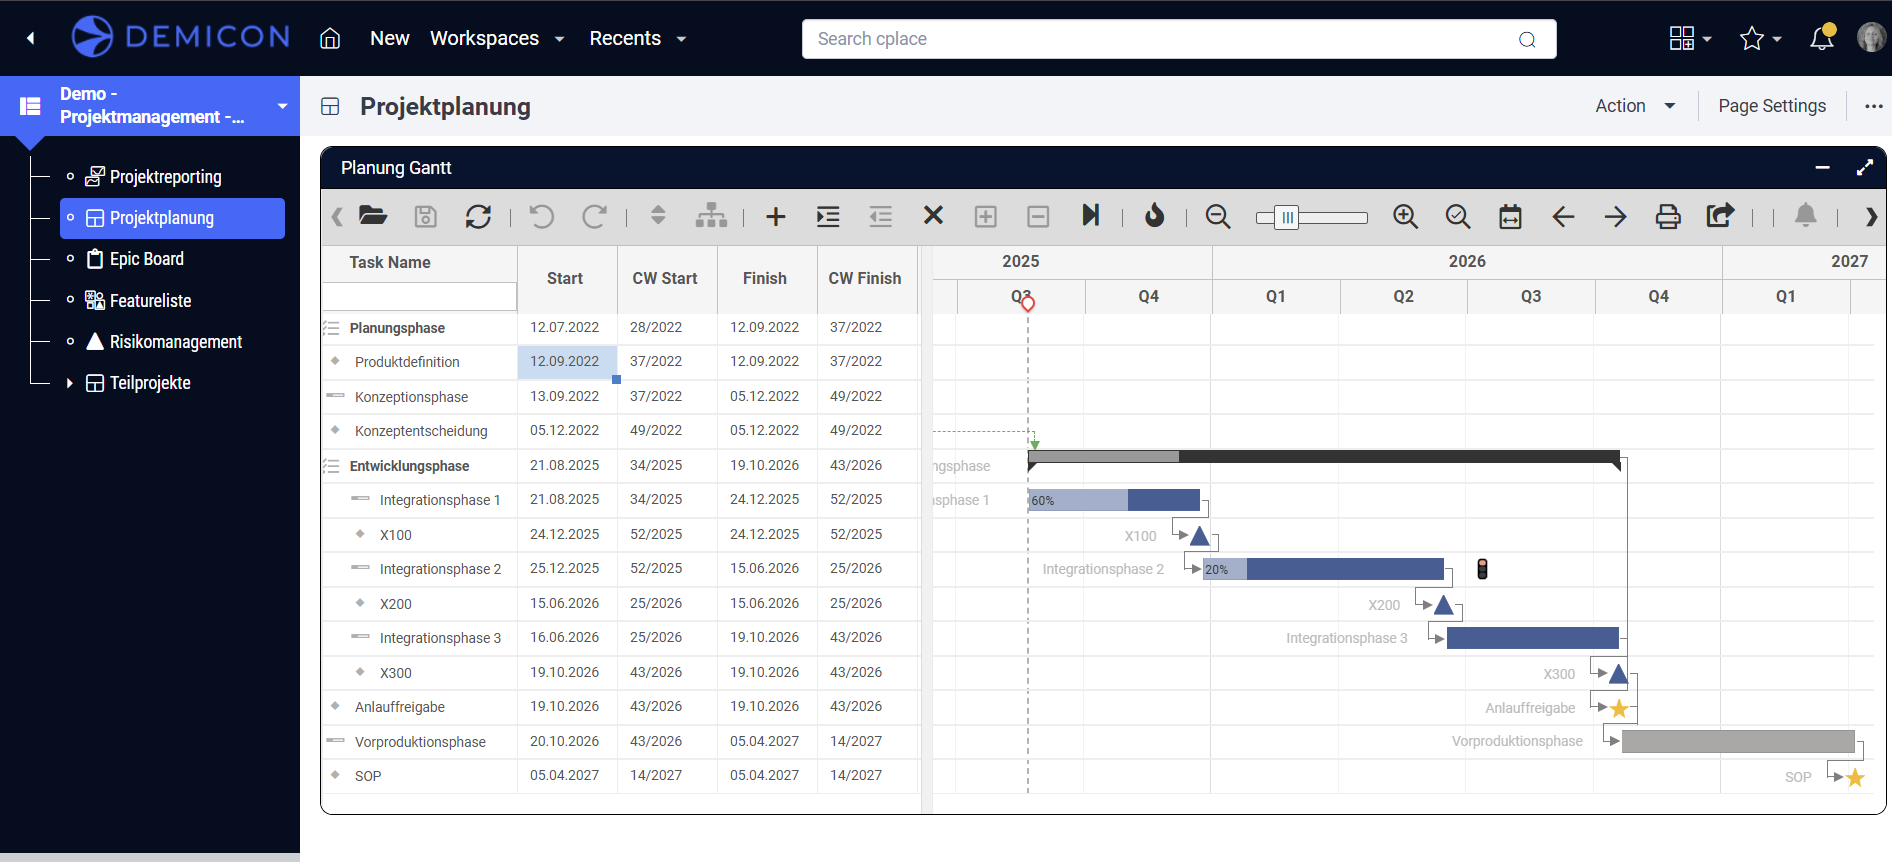1892x862 pixels.
Task: Click the Gantt toolbar bell icon
Action: coord(1805,215)
